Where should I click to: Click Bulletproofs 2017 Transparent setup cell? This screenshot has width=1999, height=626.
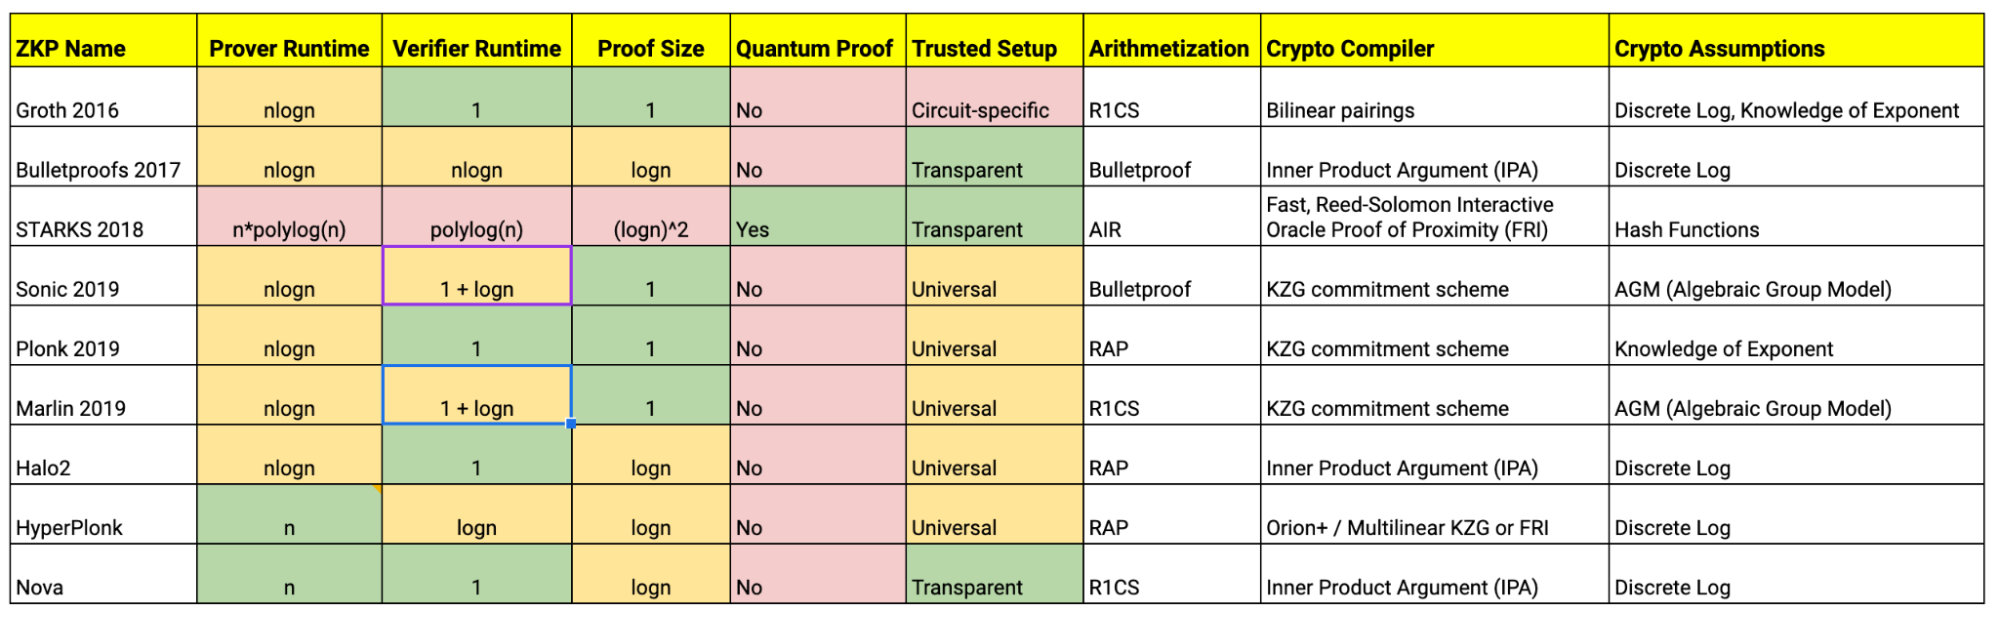pos(994,157)
